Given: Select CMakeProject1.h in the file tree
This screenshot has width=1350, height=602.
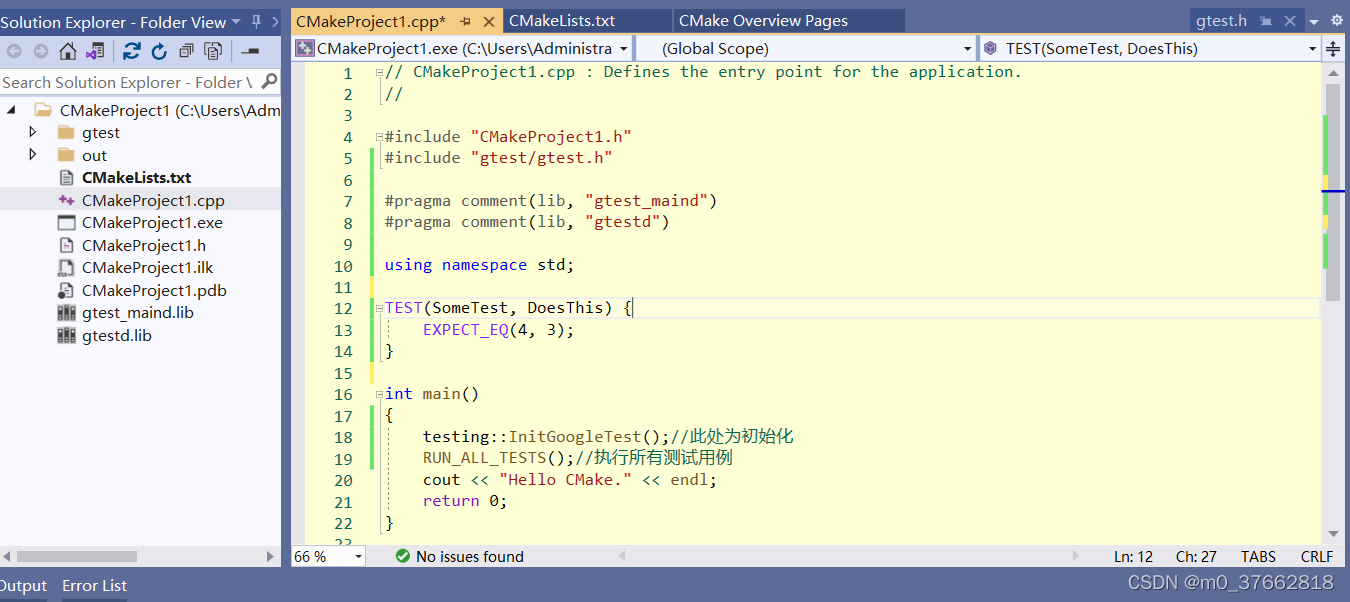Looking at the screenshot, I should pos(144,245).
